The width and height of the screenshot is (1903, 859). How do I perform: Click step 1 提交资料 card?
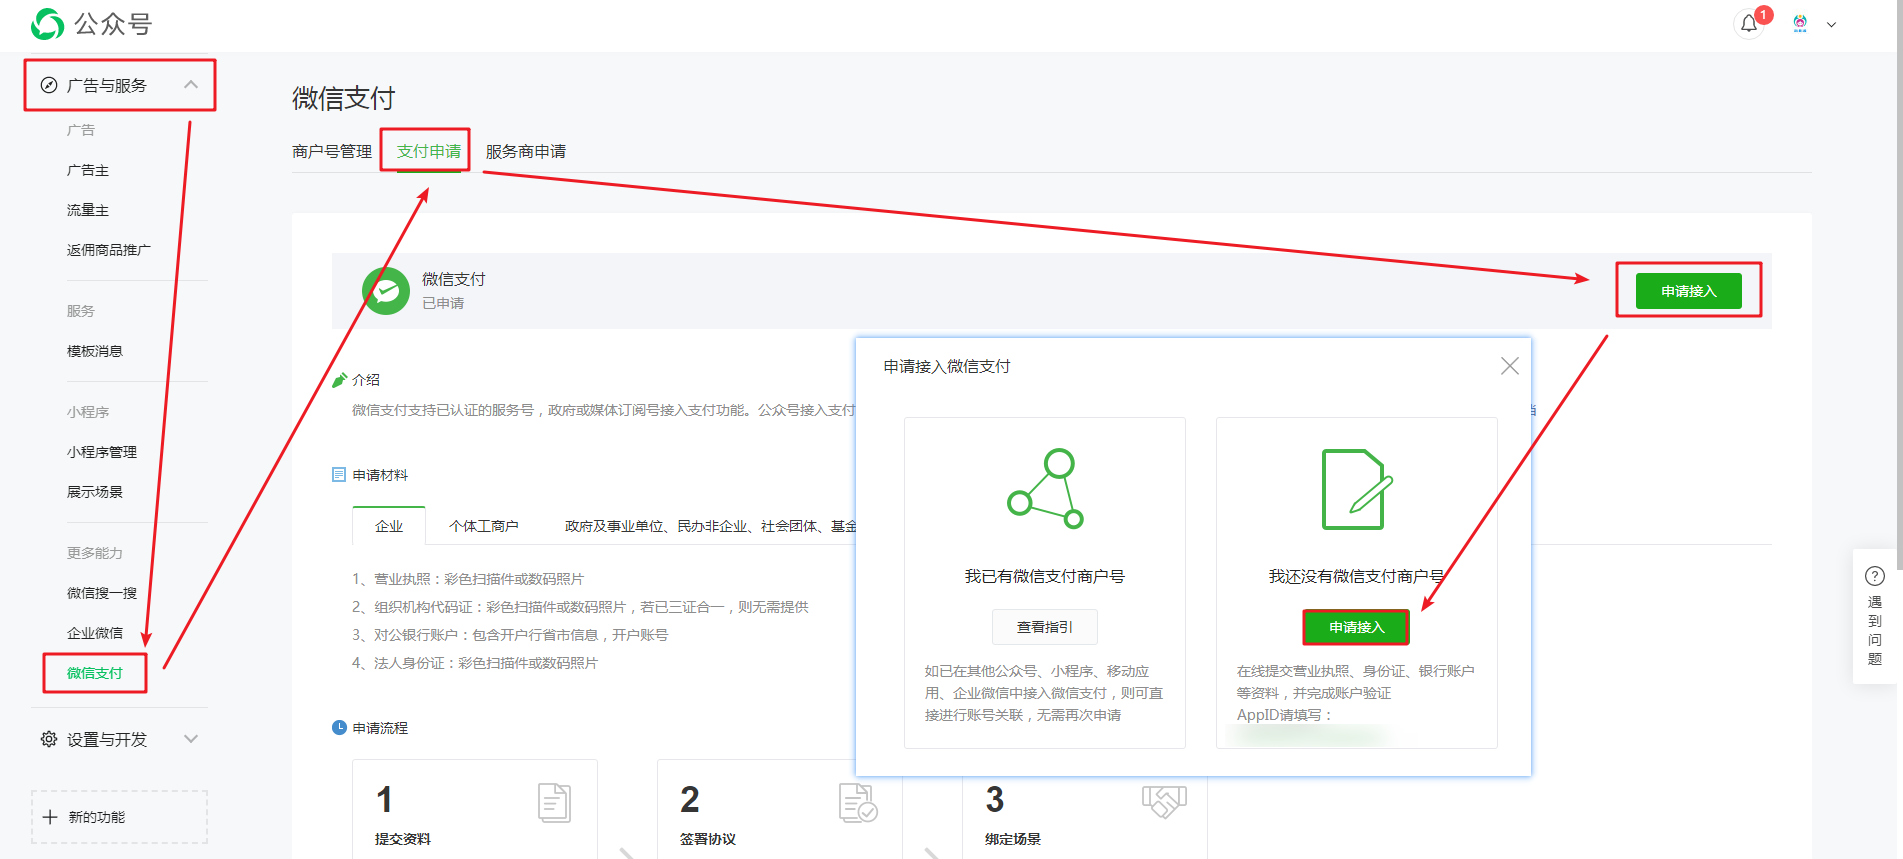coord(475,808)
